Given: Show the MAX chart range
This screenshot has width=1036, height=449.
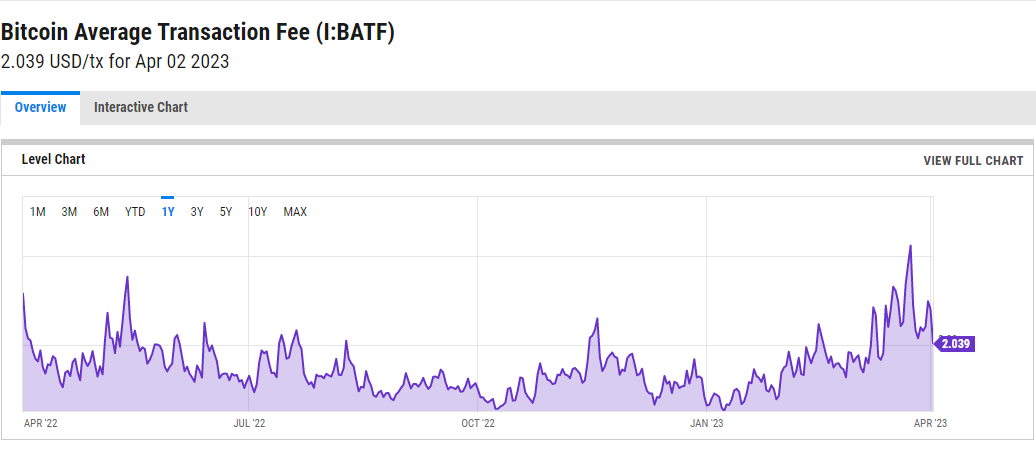Looking at the screenshot, I should (x=295, y=212).
